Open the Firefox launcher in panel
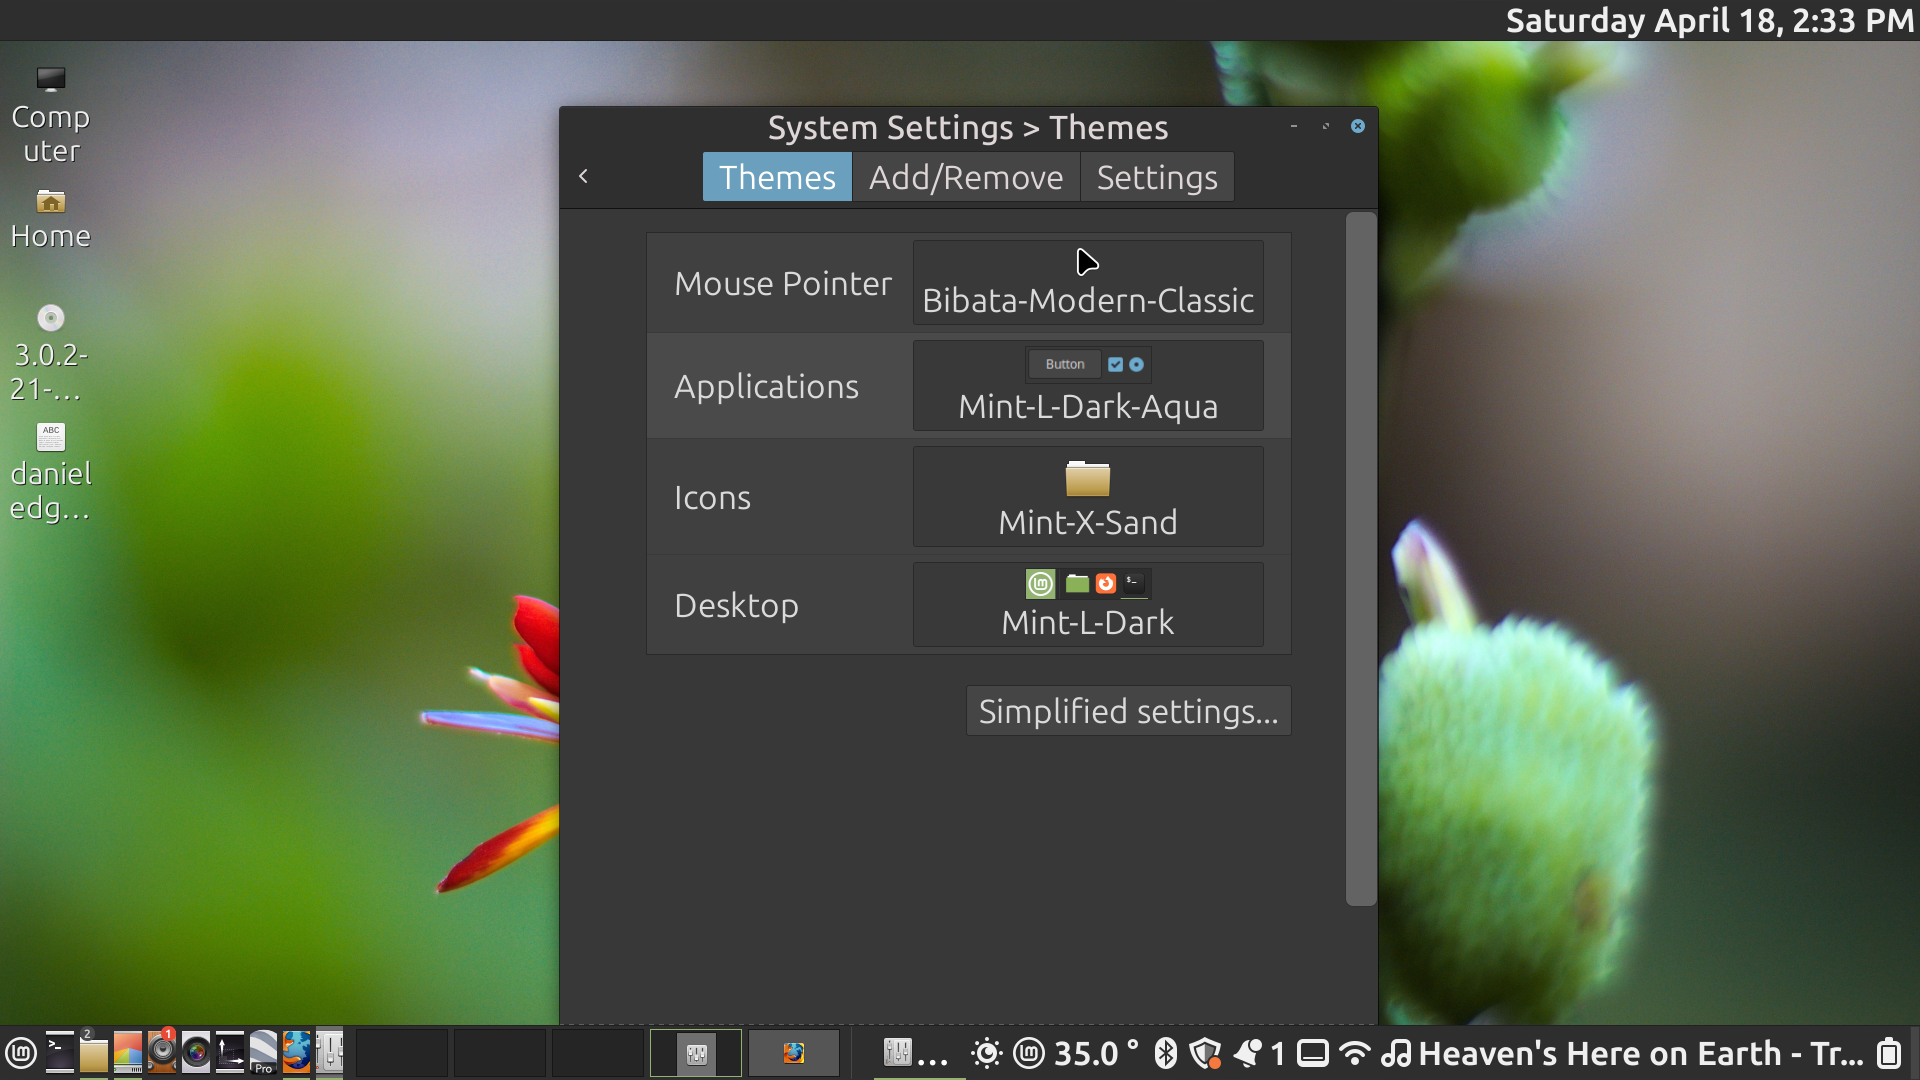This screenshot has width=1920, height=1080. 296,1053
